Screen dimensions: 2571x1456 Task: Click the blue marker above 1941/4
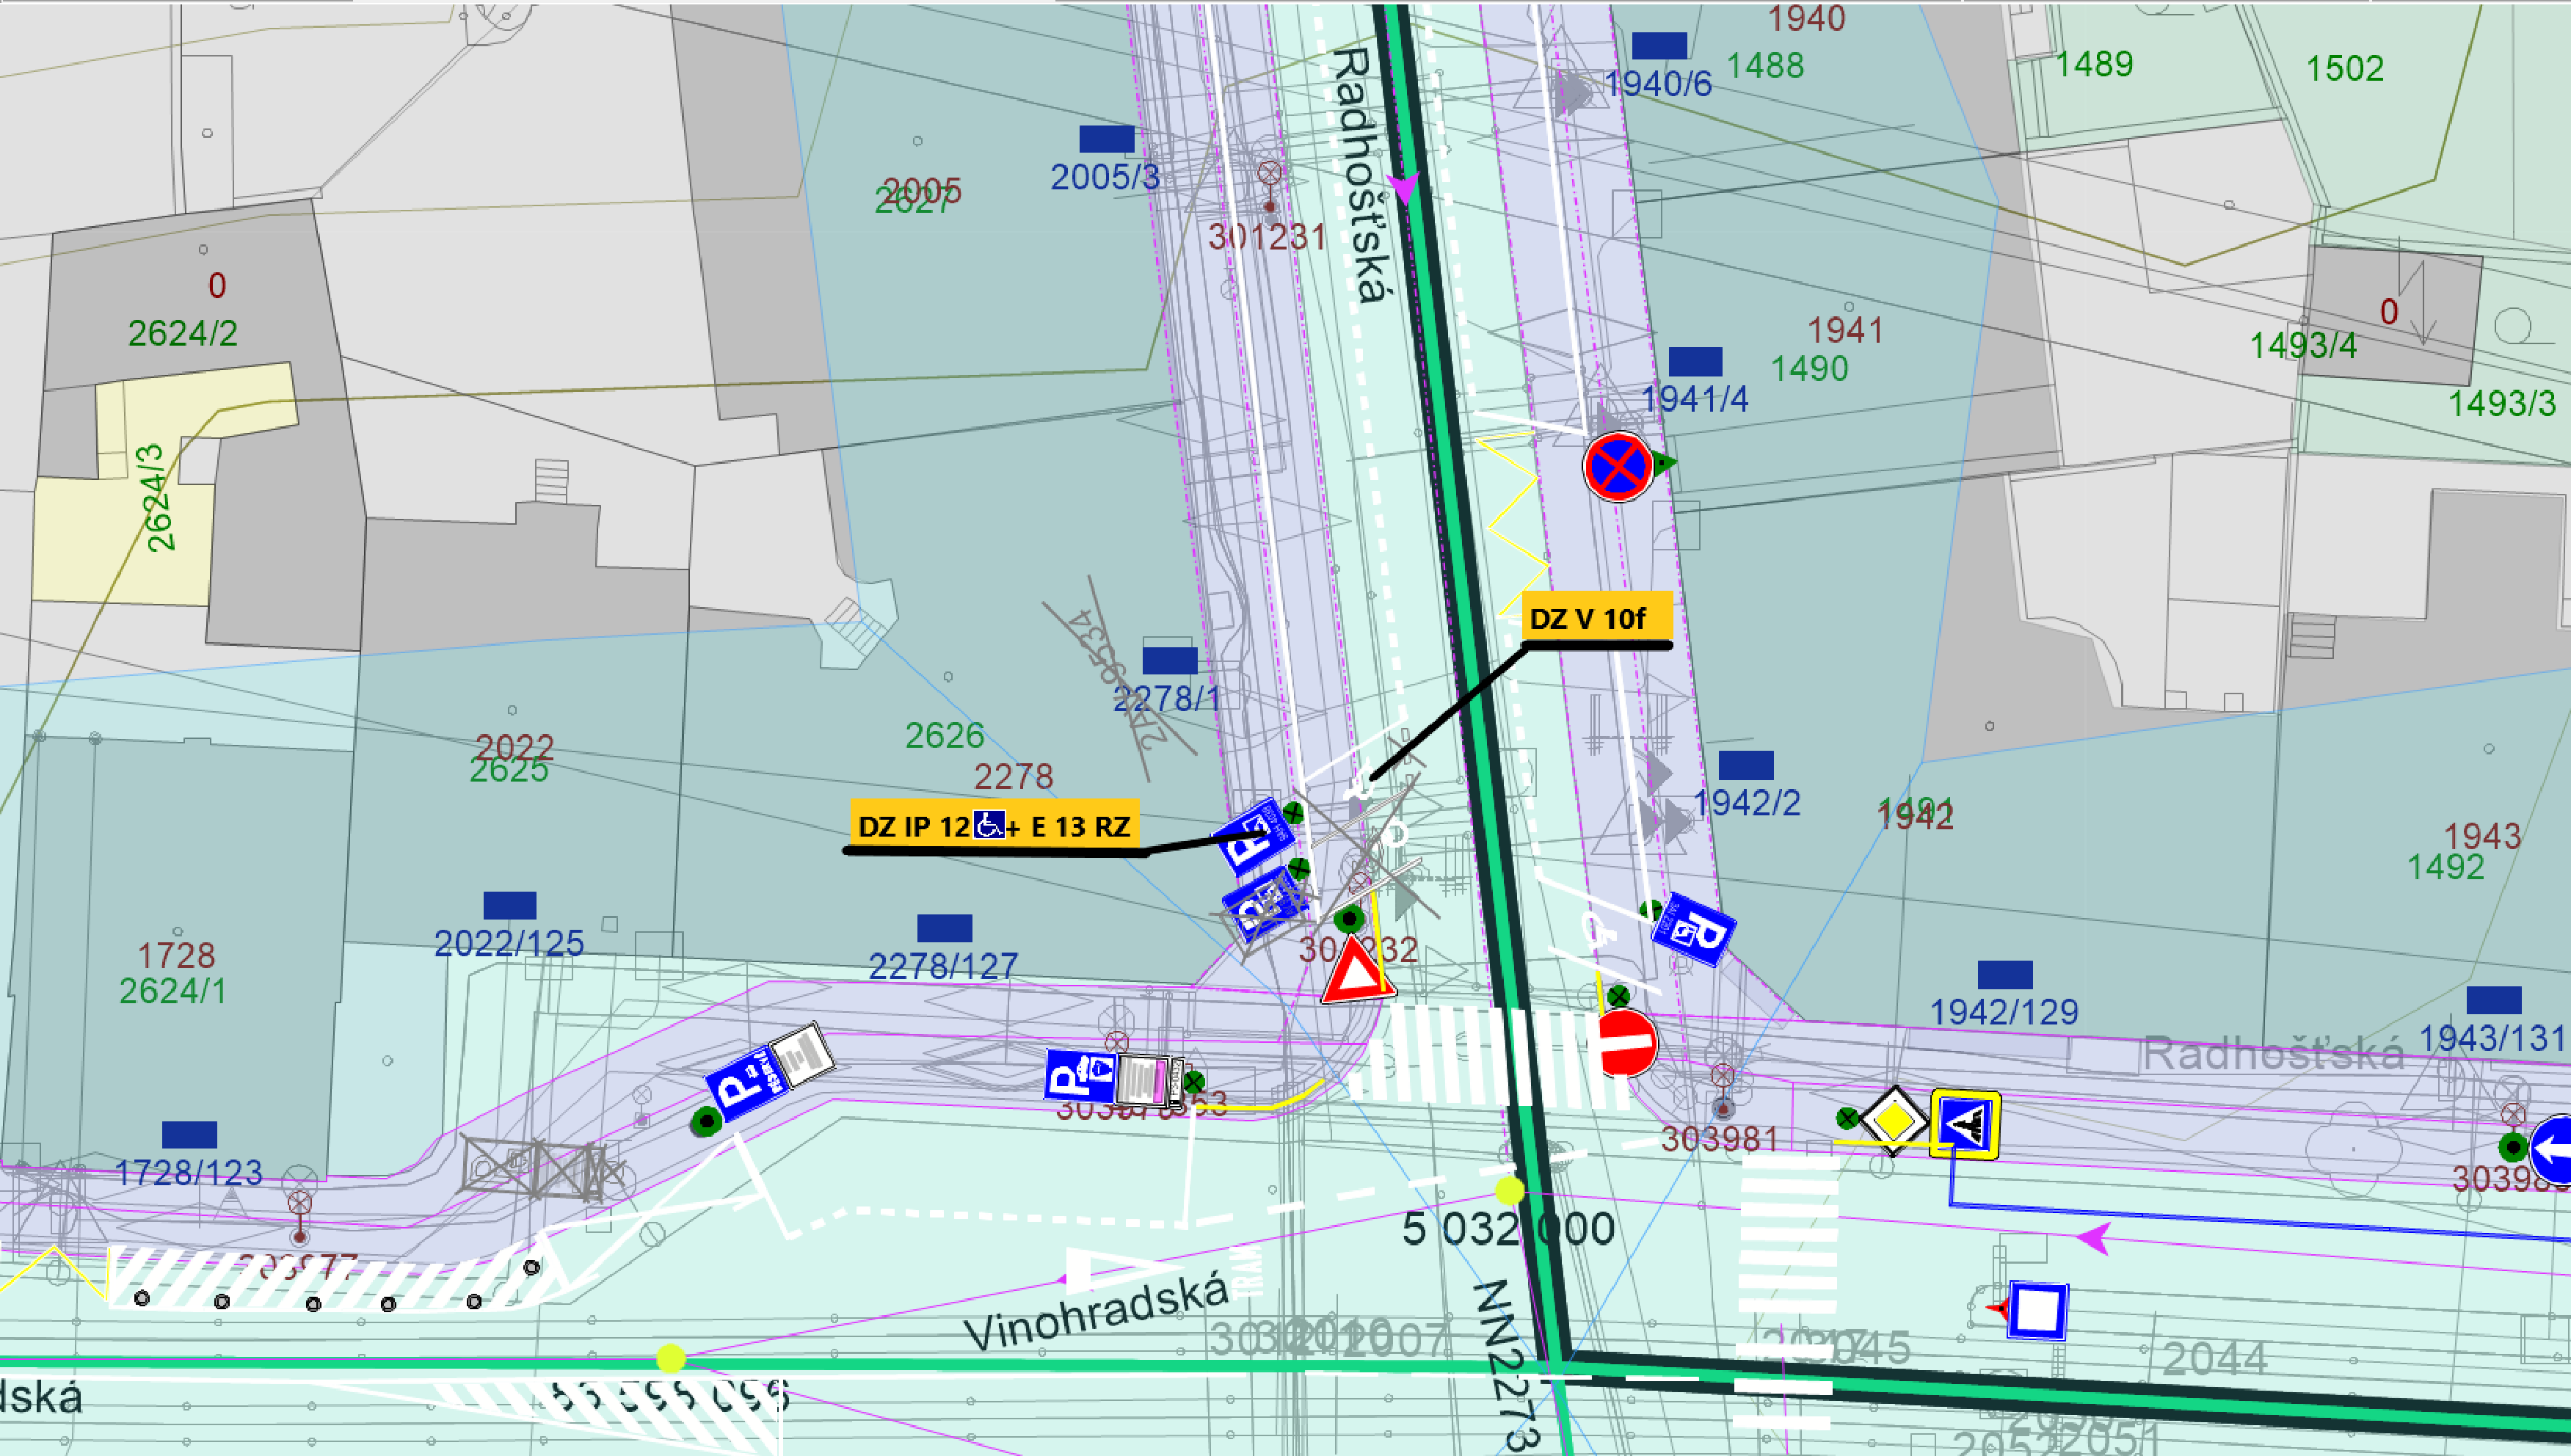[1695, 362]
